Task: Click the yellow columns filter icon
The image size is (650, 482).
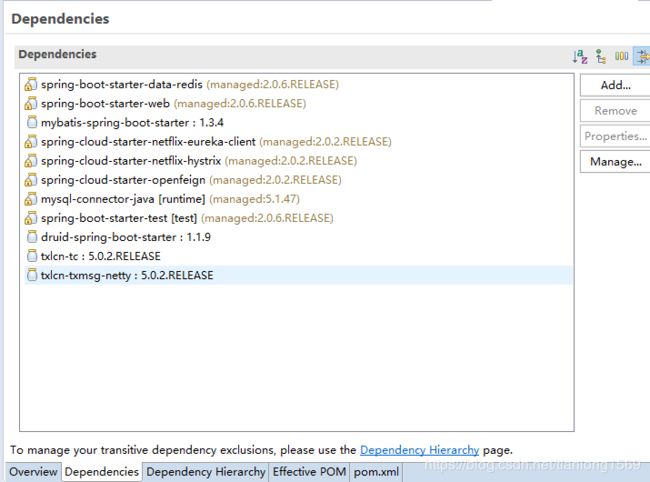Action: [x=621, y=56]
